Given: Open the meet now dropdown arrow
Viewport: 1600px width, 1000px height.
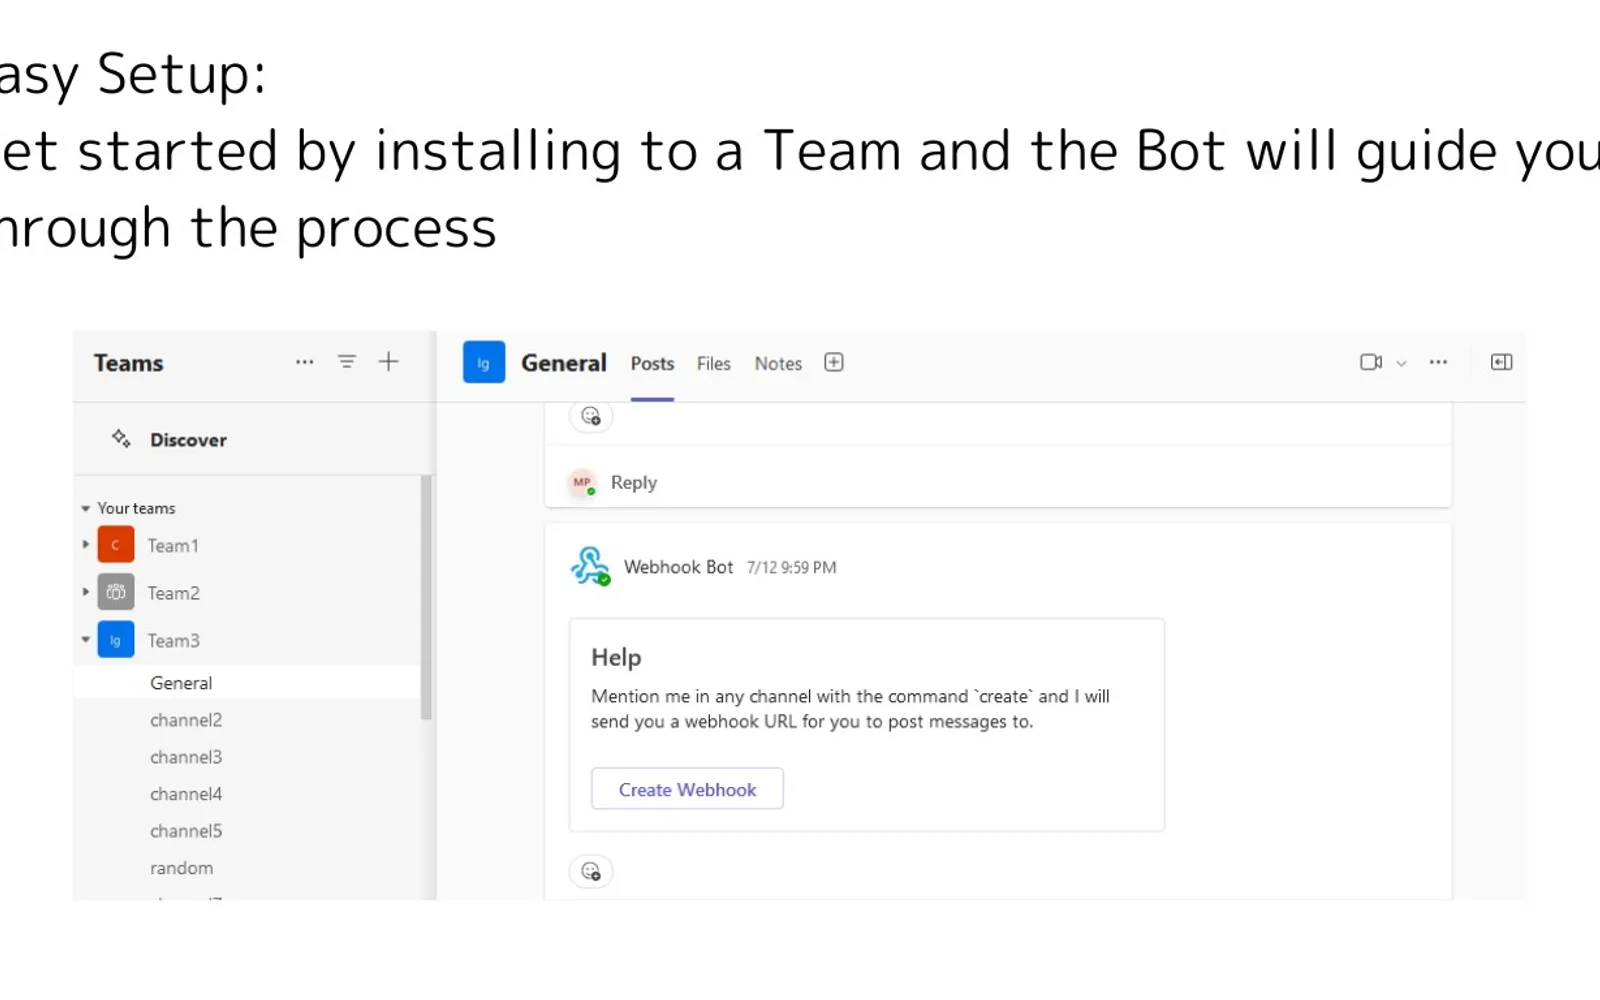Looking at the screenshot, I should point(1401,363).
